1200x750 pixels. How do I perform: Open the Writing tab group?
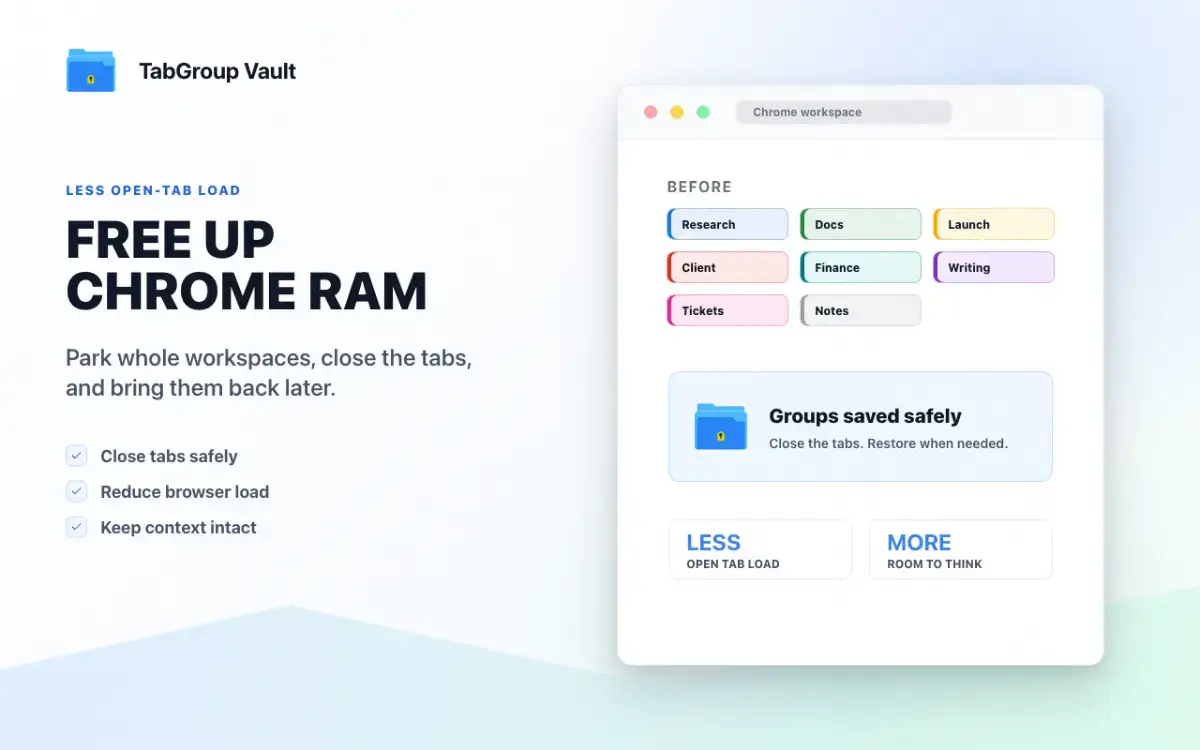pyautogui.click(x=994, y=267)
